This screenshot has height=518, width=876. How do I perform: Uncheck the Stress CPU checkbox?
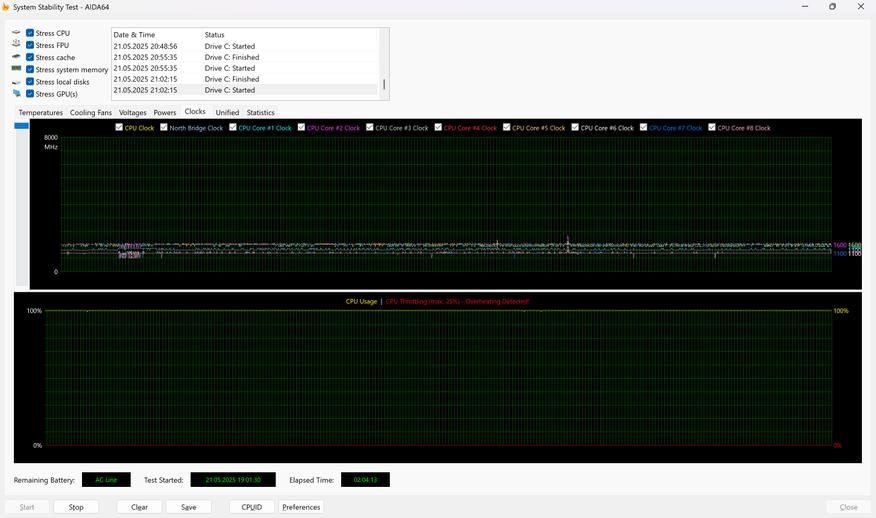coord(30,33)
